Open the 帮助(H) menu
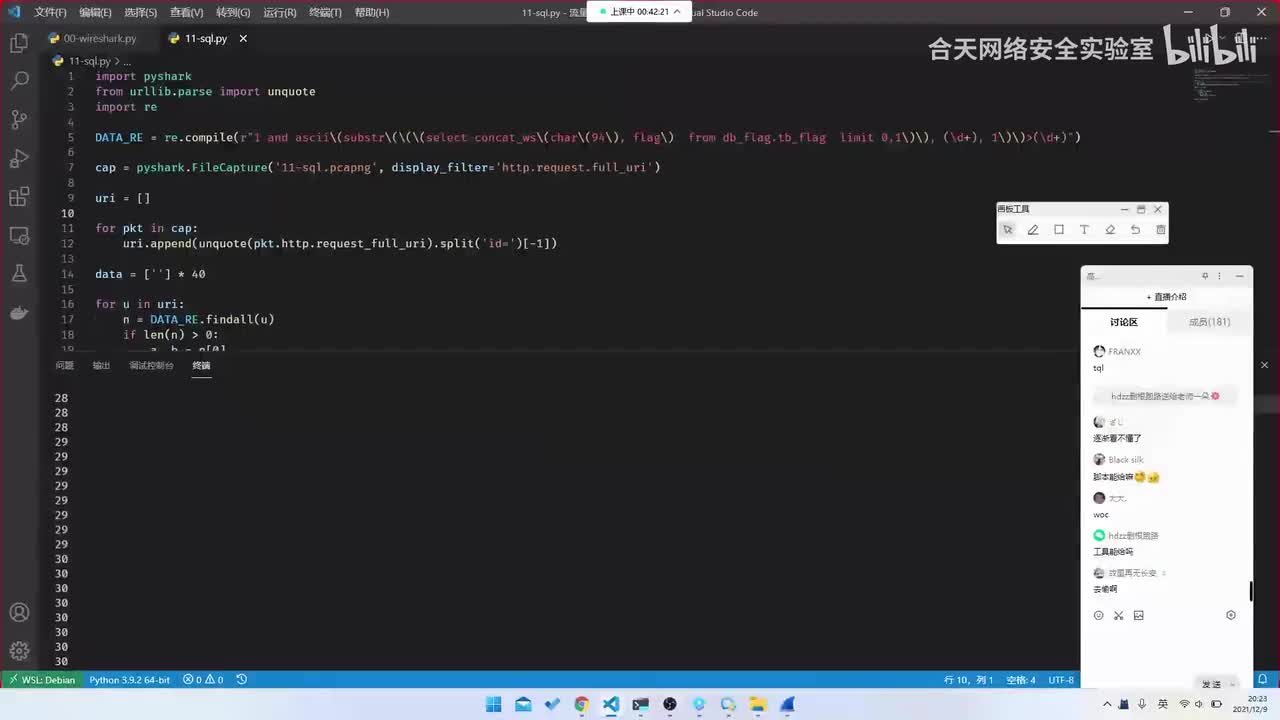 (x=371, y=13)
